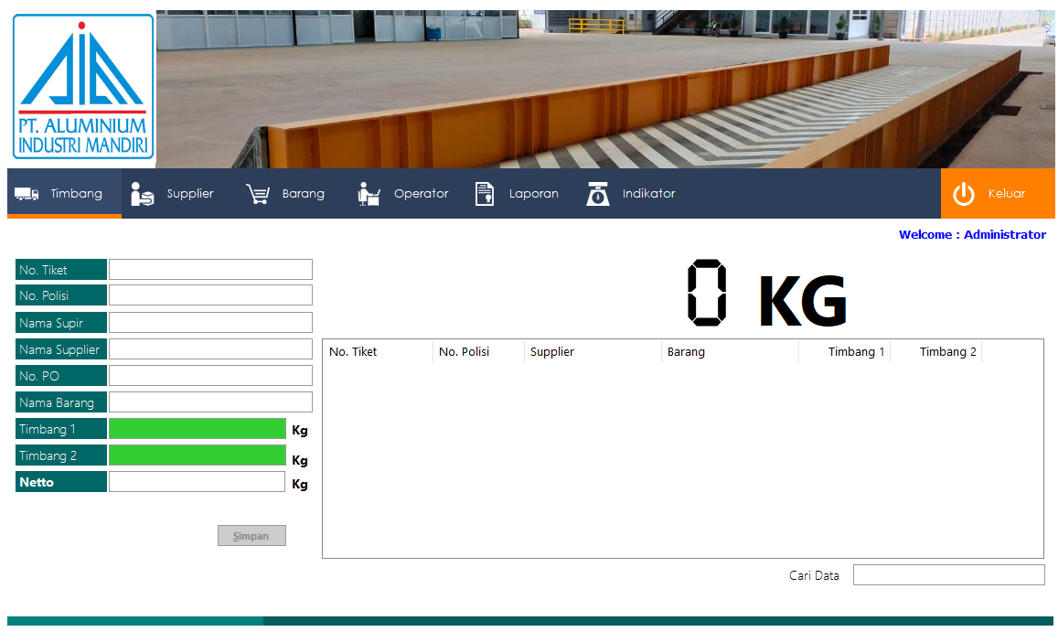Click the Laporan document icon
Viewport: 1061px width, 631px height.
[x=484, y=194]
